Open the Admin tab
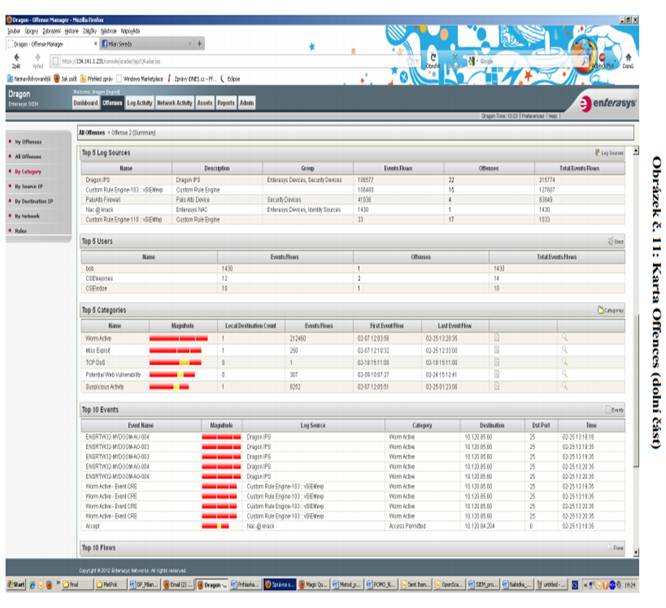This screenshot has height=608, width=666. click(247, 103)
